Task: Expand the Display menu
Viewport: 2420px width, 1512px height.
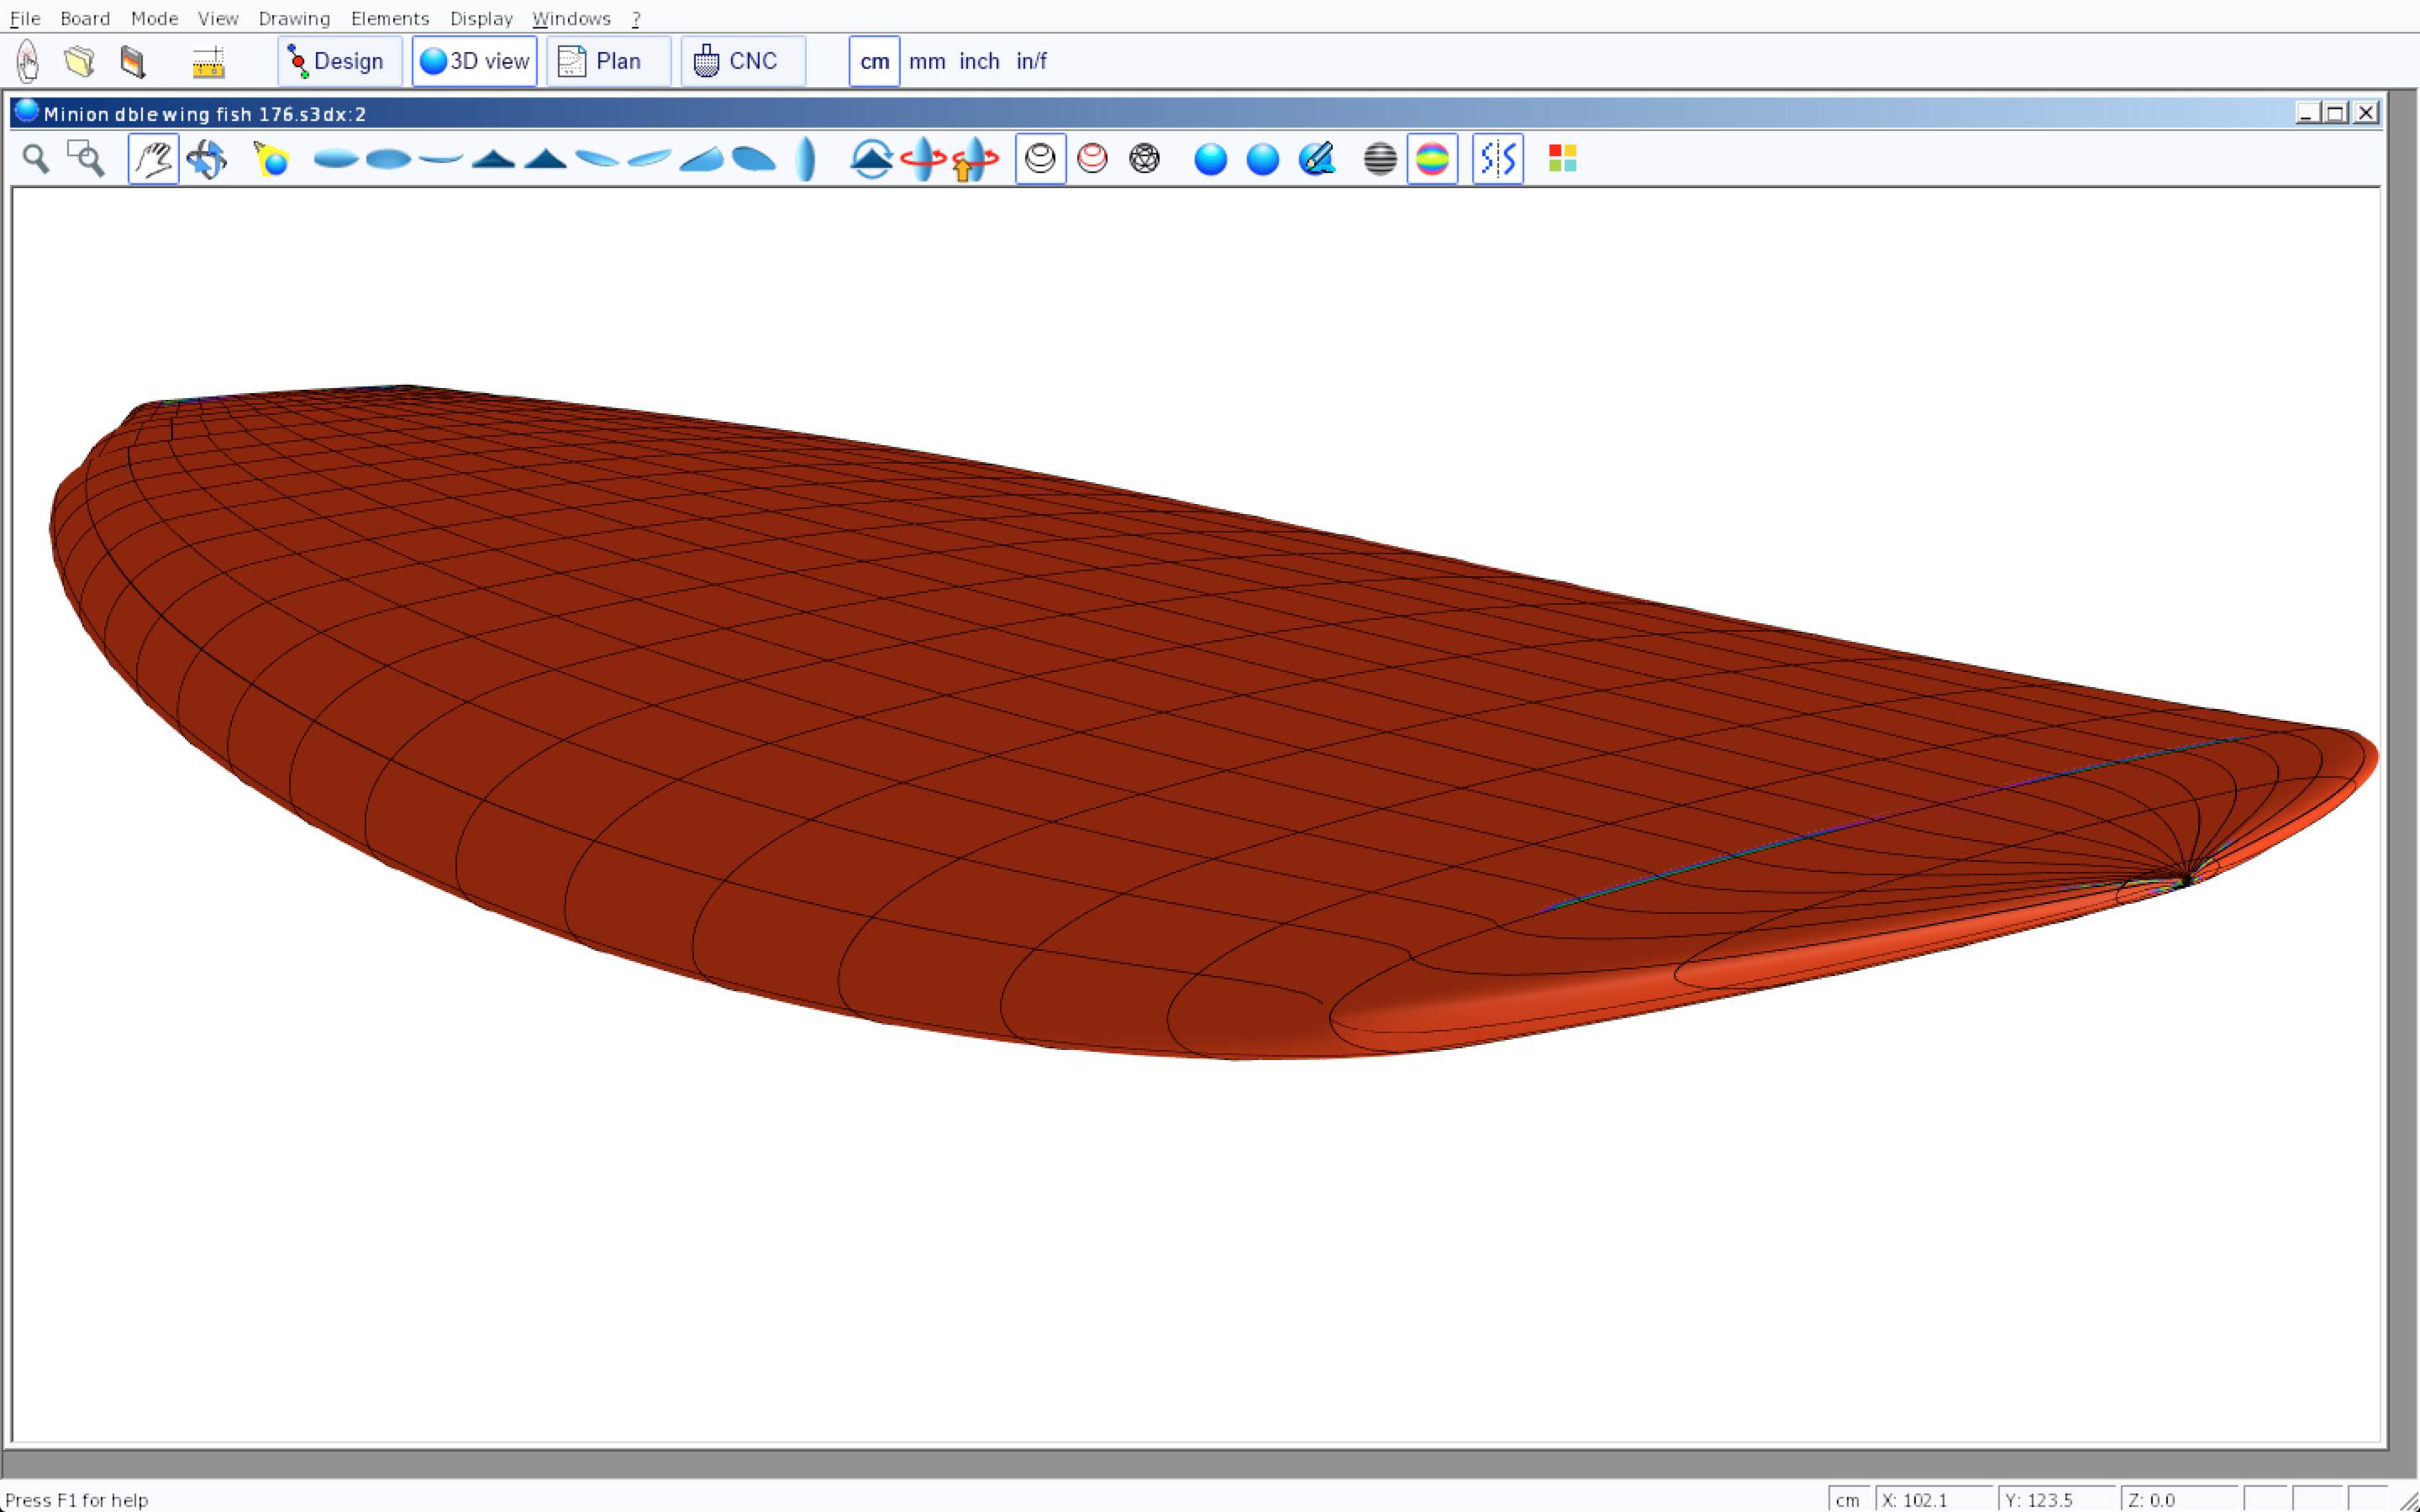Action: 481,18
